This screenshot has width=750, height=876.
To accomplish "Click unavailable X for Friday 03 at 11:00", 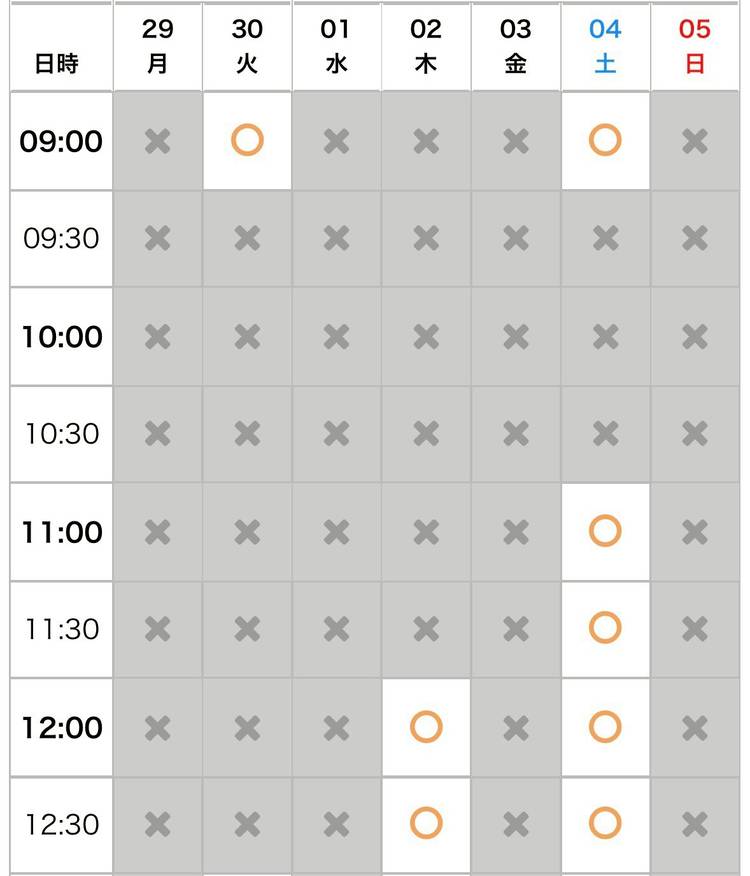I will pyautogui.click(x=516, y=532).
